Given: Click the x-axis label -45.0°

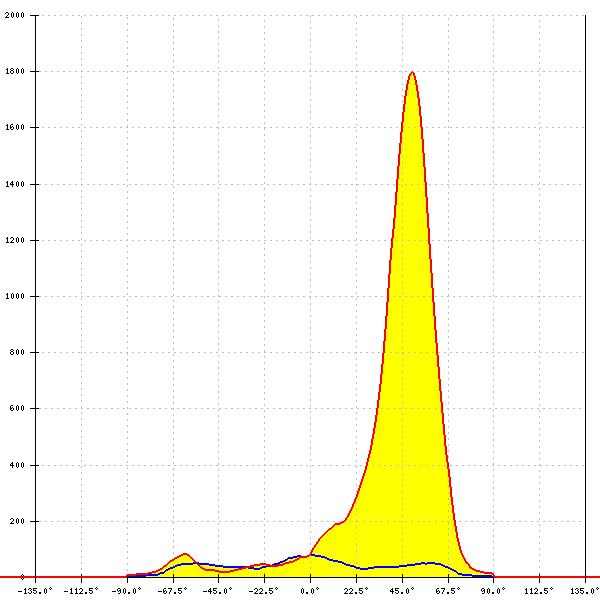Looking at the screenshot, I should pyautogui.click(x=218, y=591).
